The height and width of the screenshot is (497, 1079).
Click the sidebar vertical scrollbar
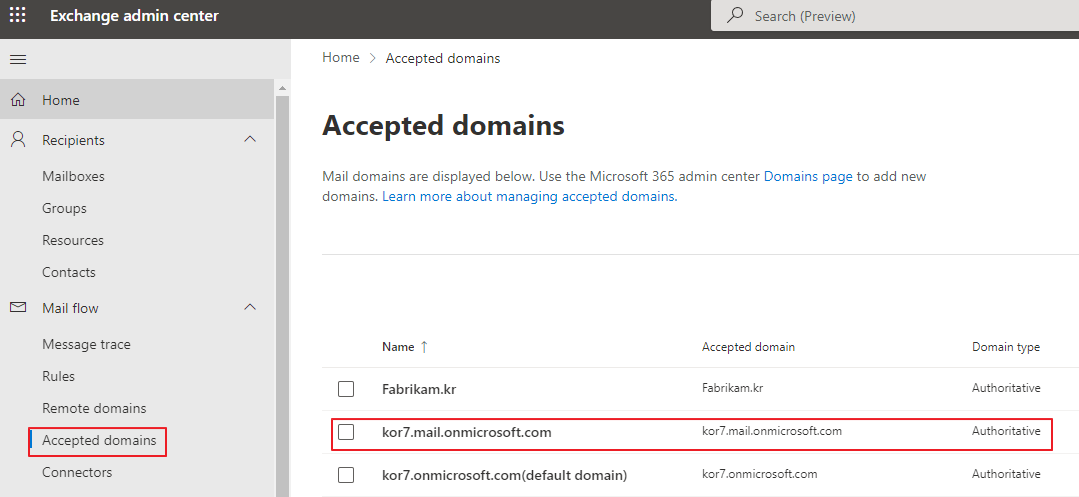coord(282,289)
